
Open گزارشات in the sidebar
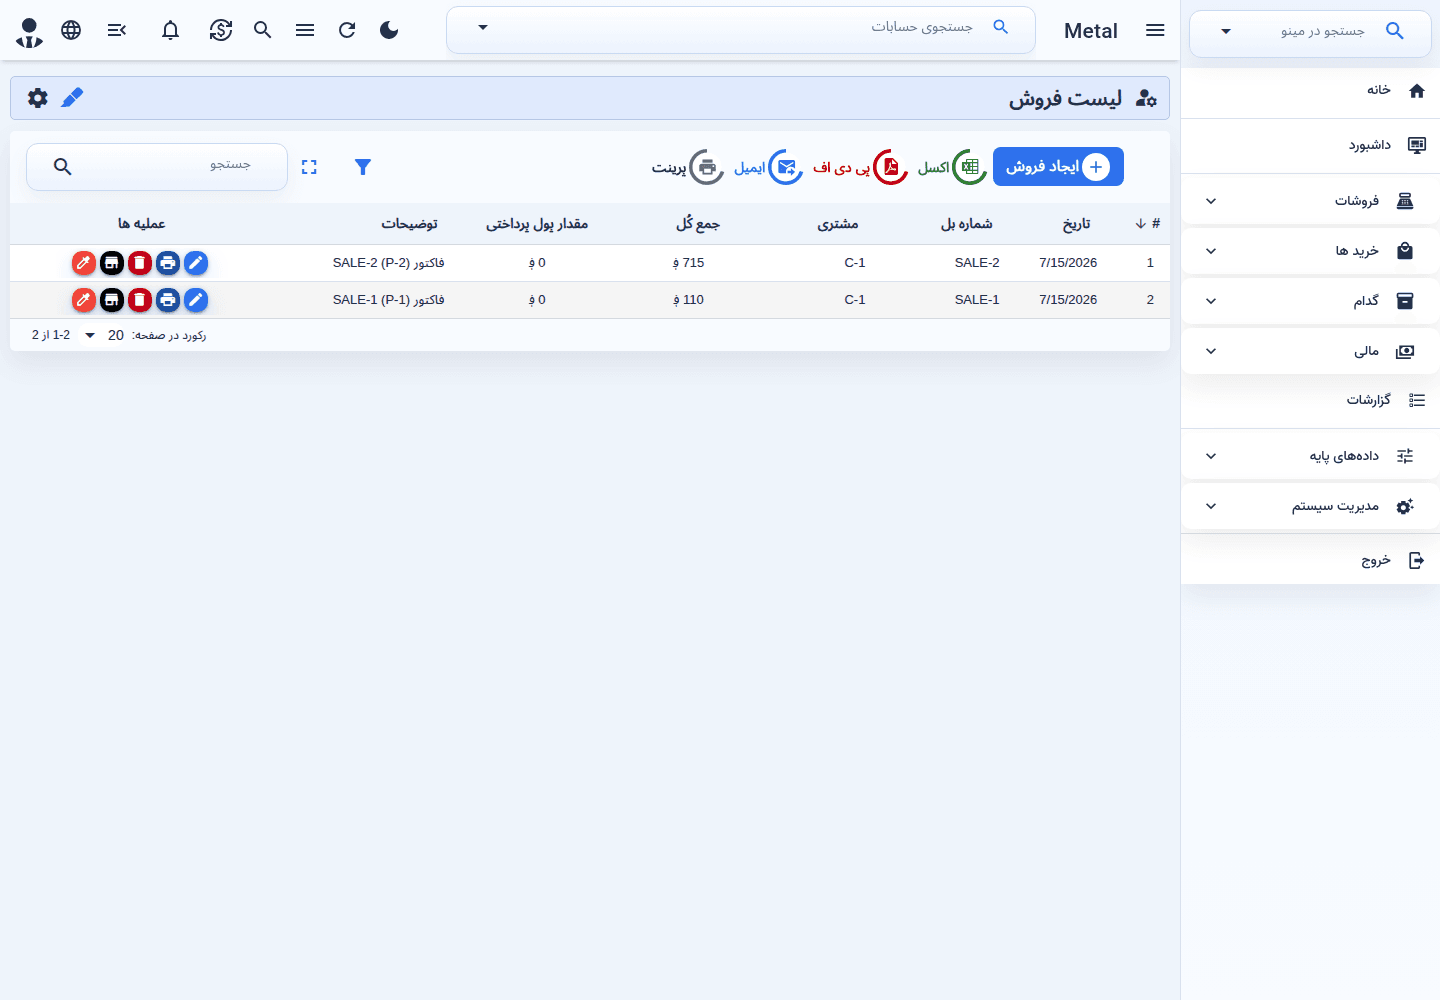pyautogui.click(x=1310, y=401)
